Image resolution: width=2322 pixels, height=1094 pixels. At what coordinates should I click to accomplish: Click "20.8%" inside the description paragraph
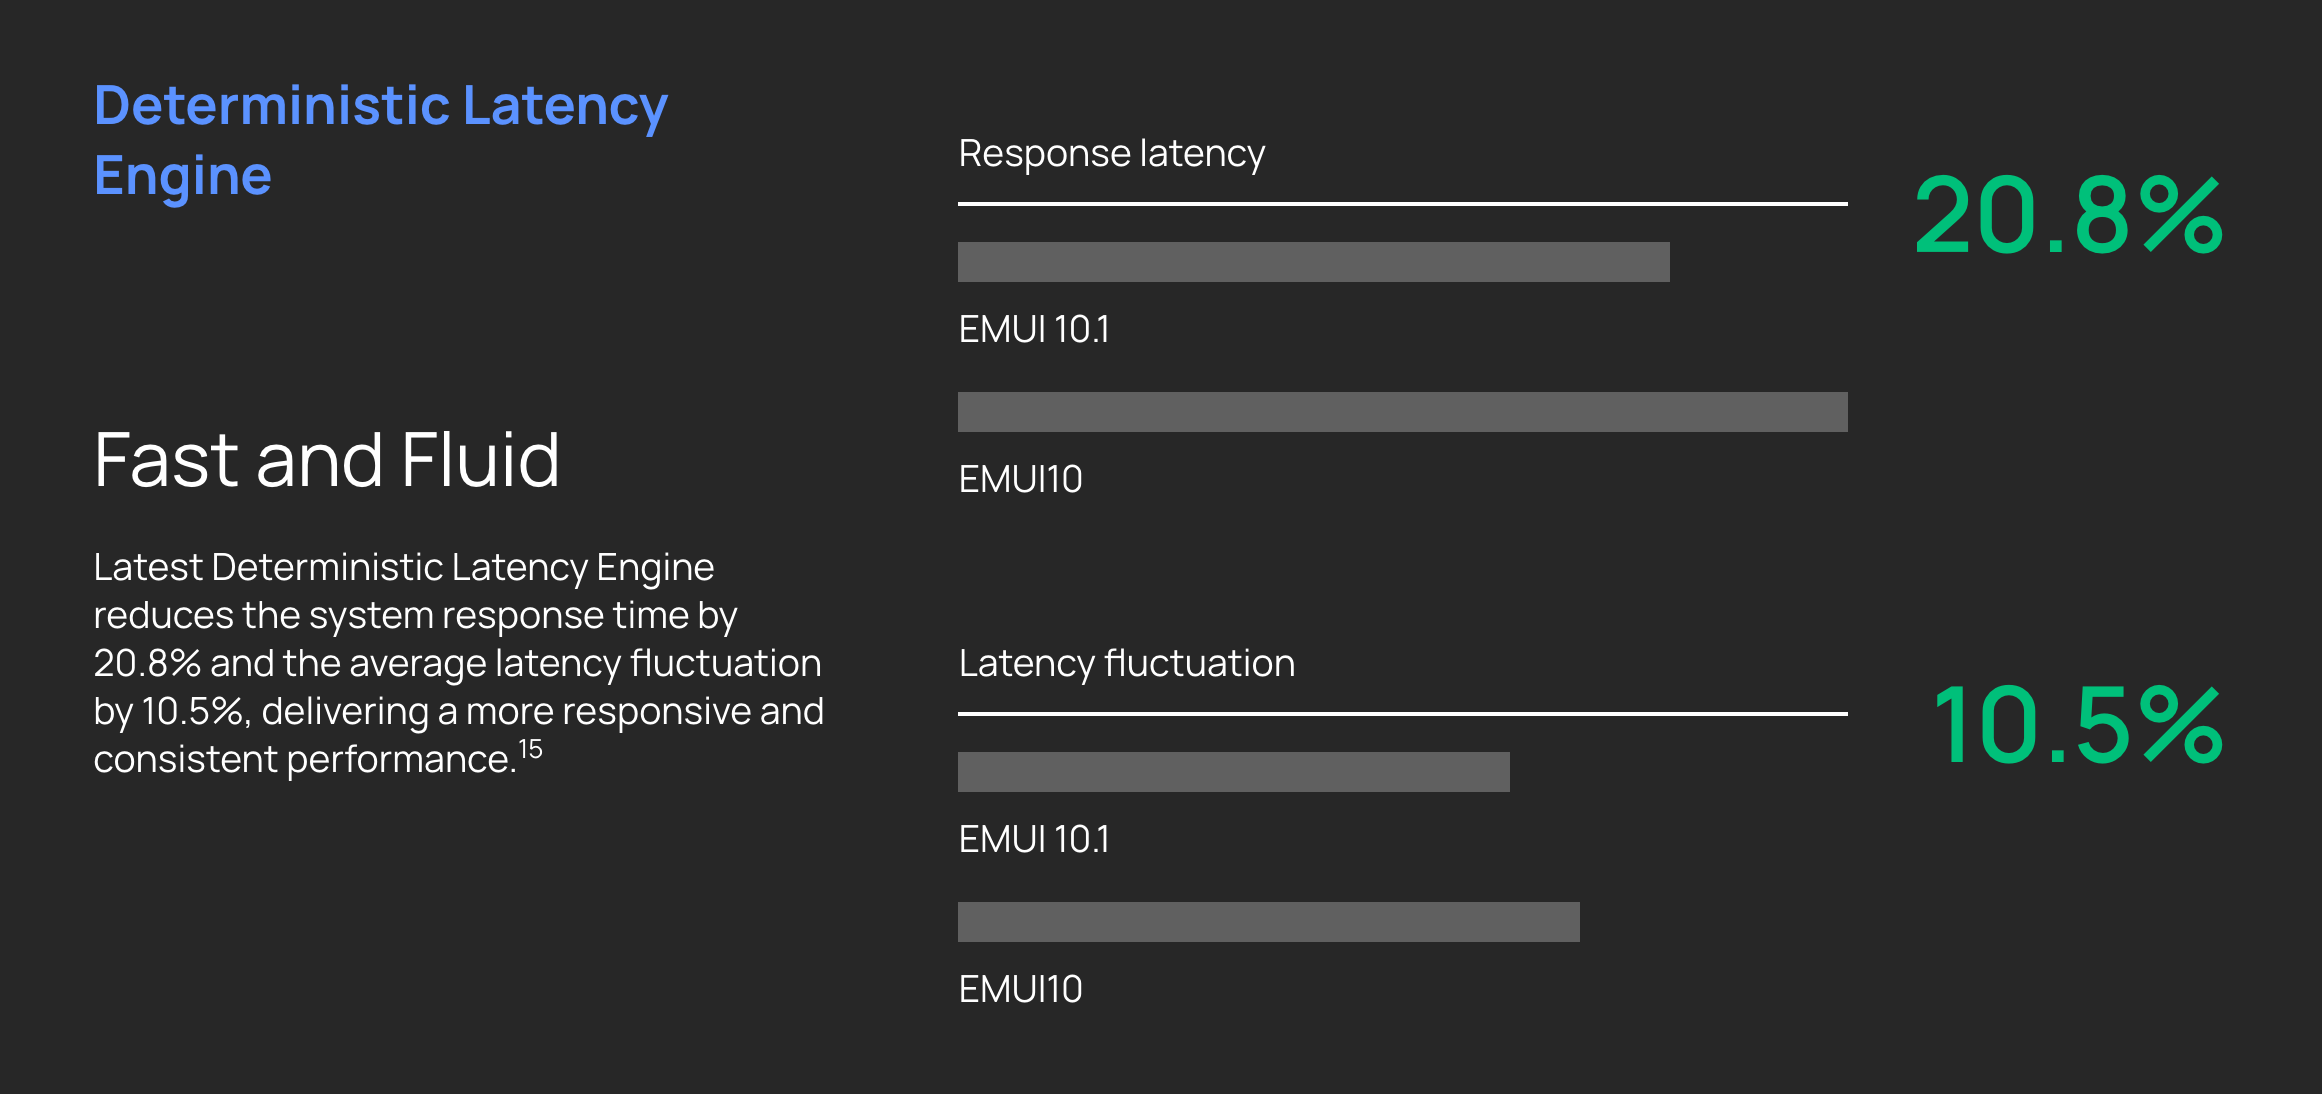147,663
